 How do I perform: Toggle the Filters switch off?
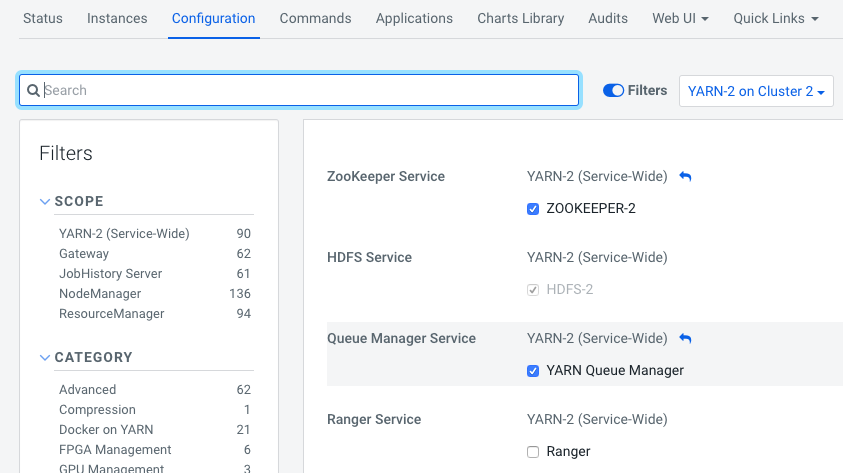[613, 90]
